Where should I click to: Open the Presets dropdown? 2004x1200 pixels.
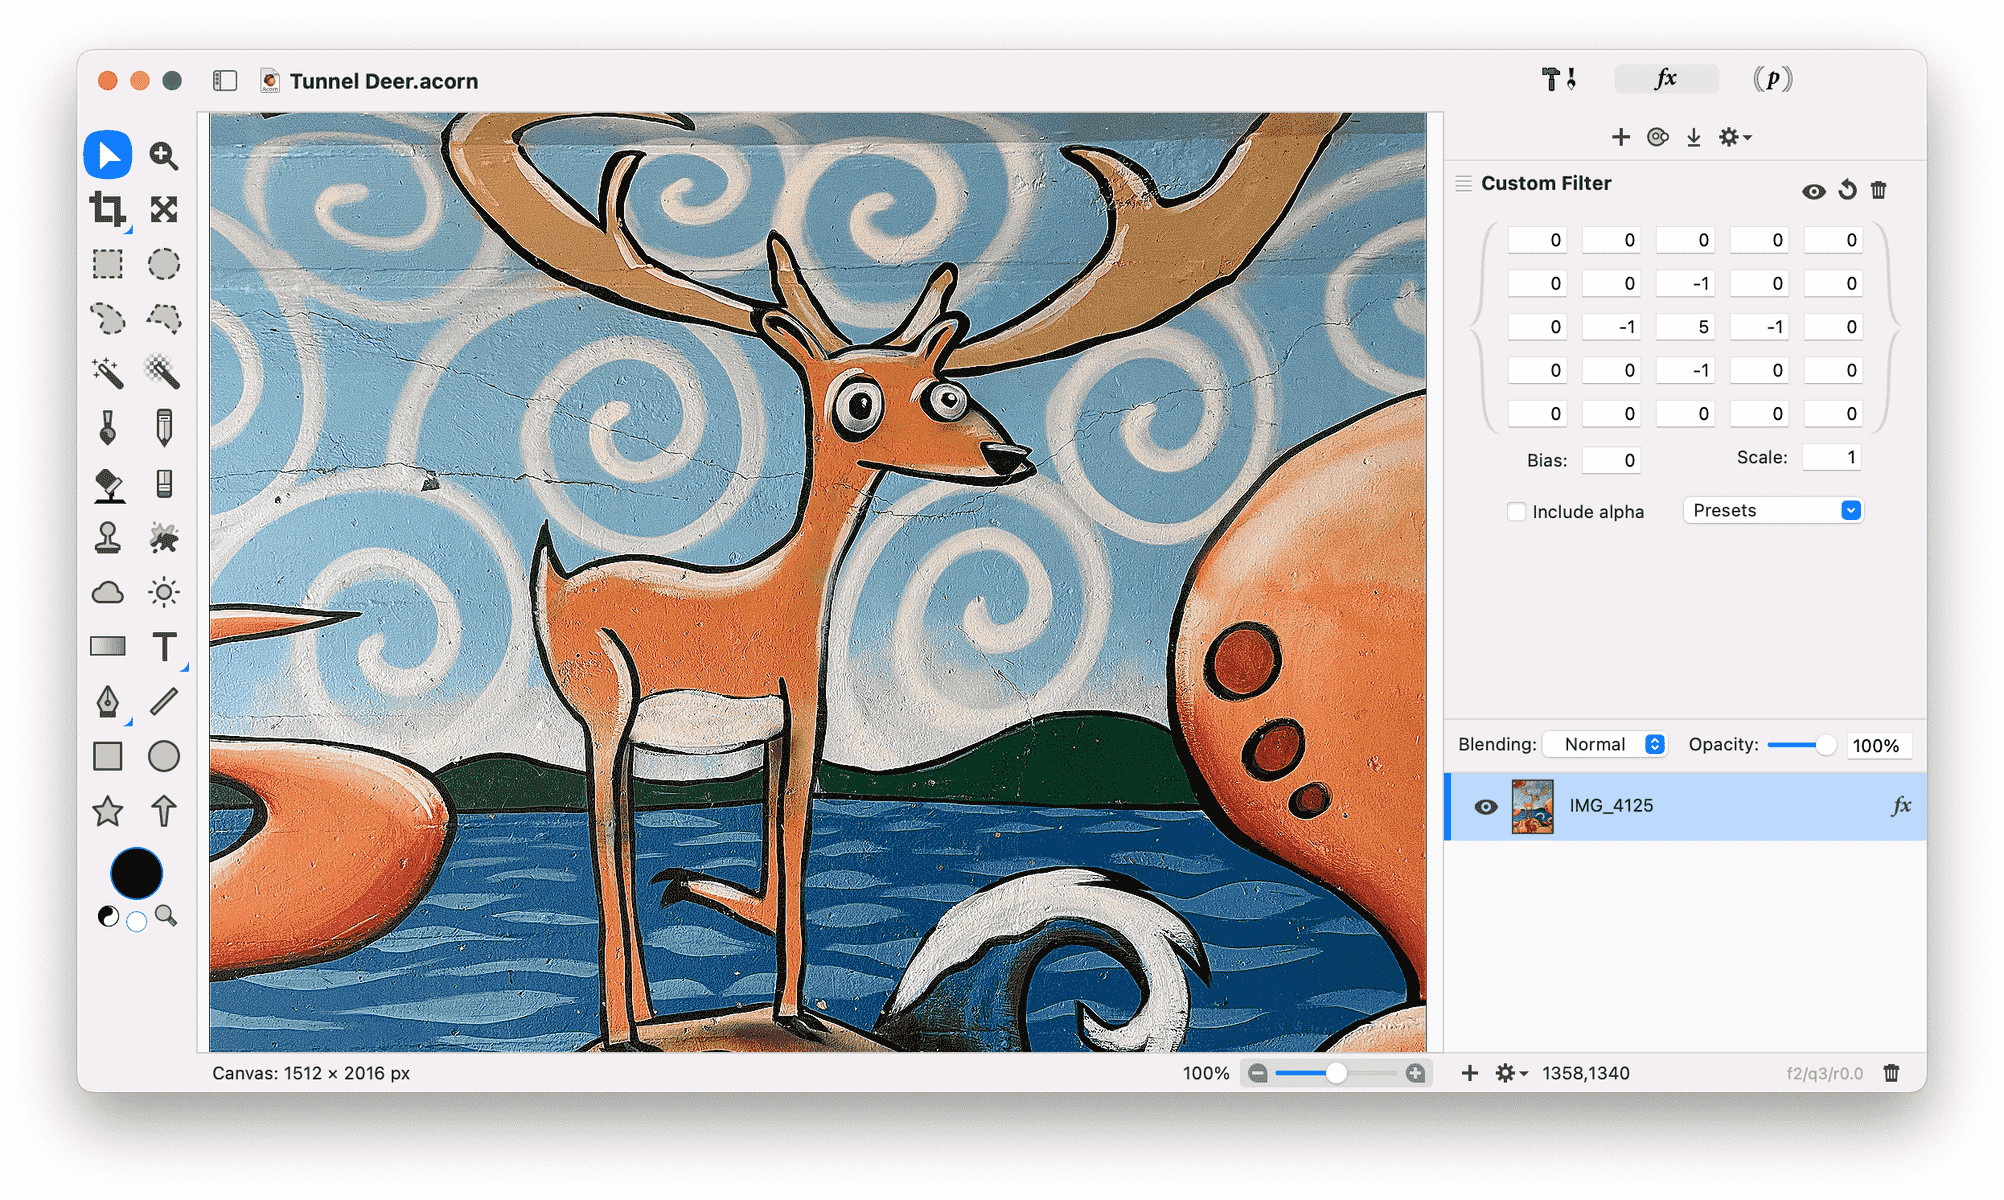(1773, 511)
